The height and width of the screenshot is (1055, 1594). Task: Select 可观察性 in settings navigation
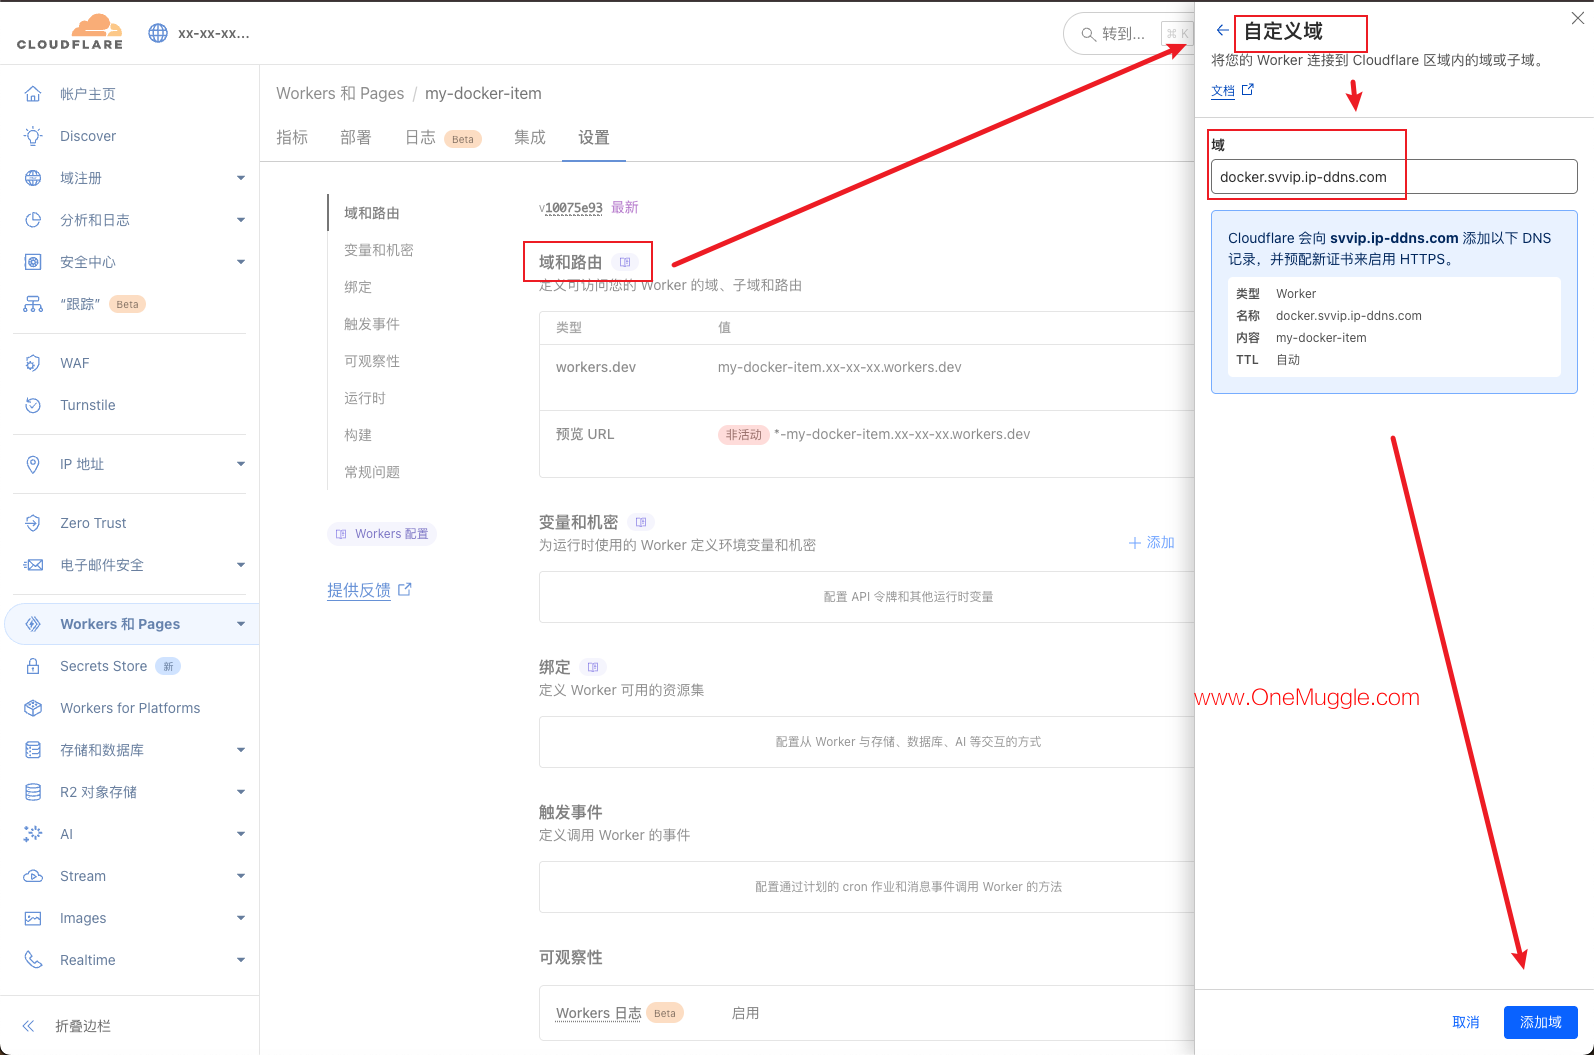pos(372,361)
